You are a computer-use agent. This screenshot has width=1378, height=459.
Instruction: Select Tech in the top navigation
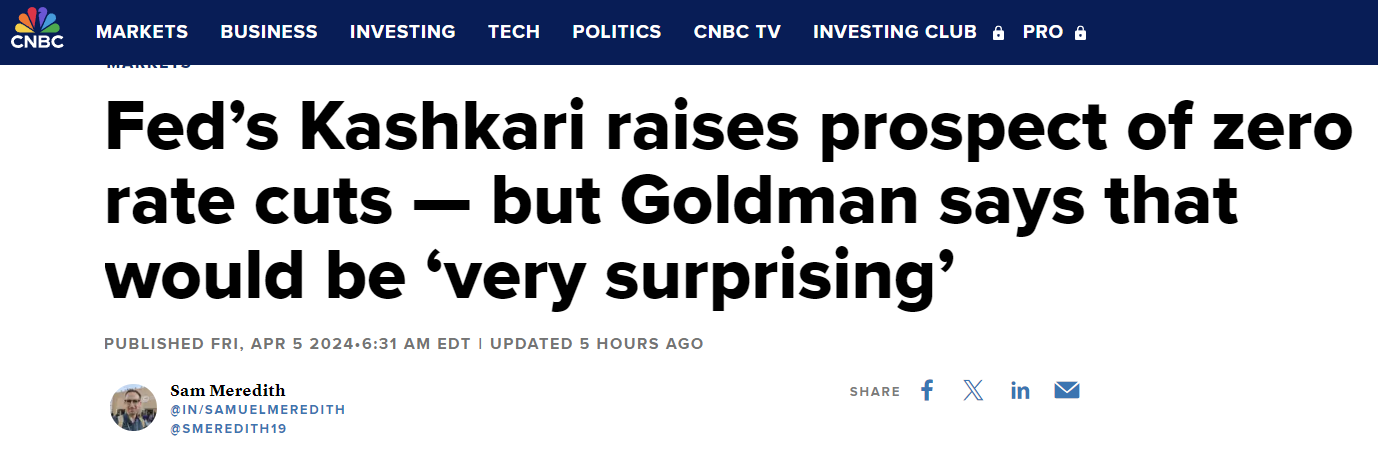tap(514, 32)
